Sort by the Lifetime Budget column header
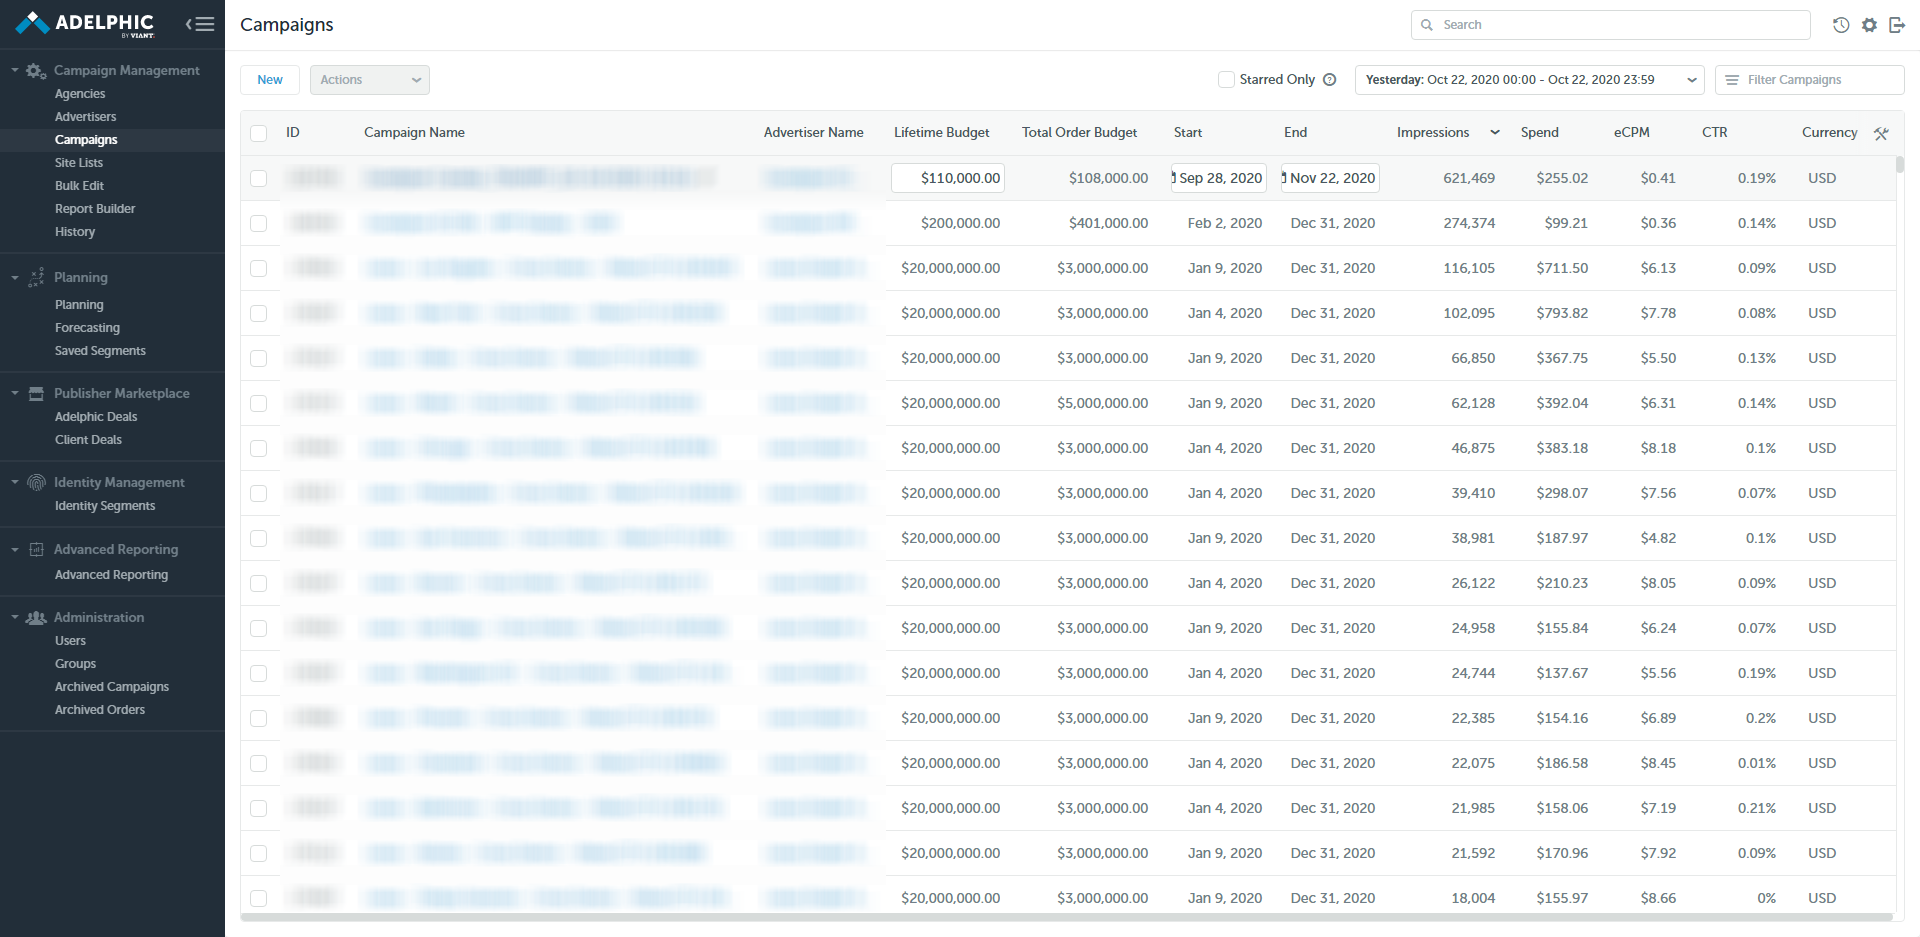The width and height of the screenshot is (1920, 937). (x=942, y=133)
